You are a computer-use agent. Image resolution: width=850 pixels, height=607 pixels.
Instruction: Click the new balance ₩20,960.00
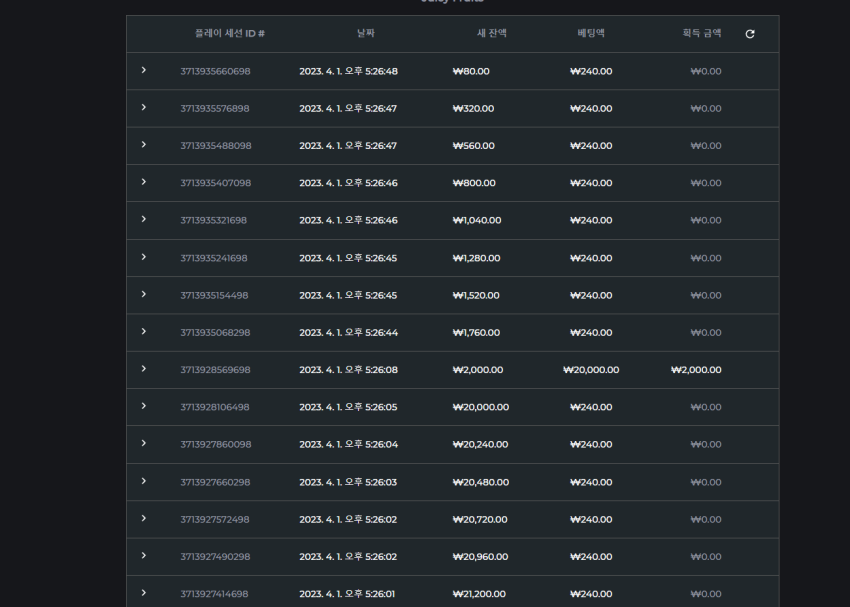[x=480, y=557]
